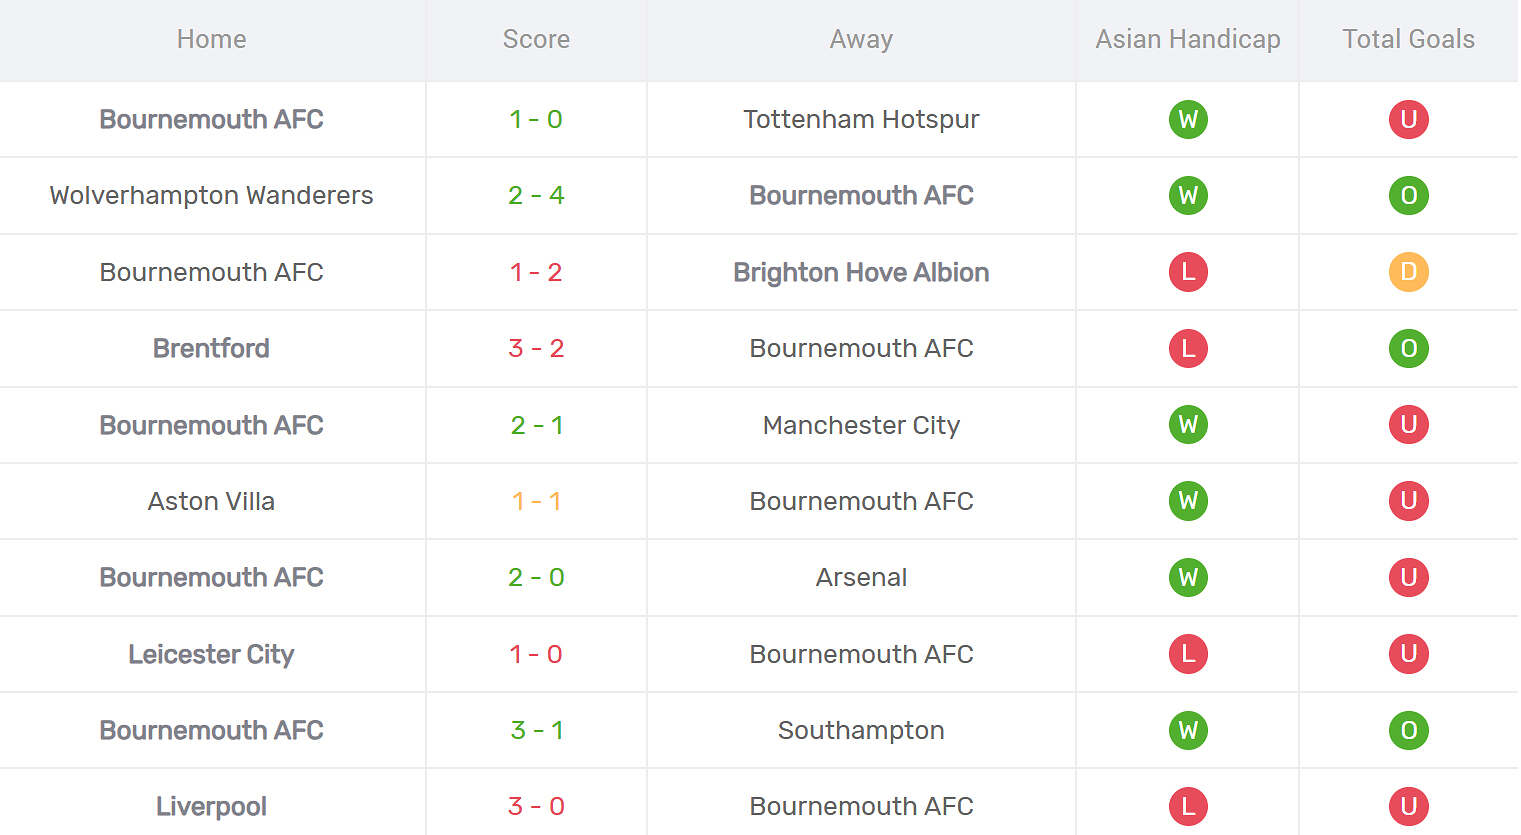Image resolution: width=1521 pixels, height=835 pixels.
Task: Click the green O badge in Southampton row
Action: pyautogui.click(x=1408, y=730)
